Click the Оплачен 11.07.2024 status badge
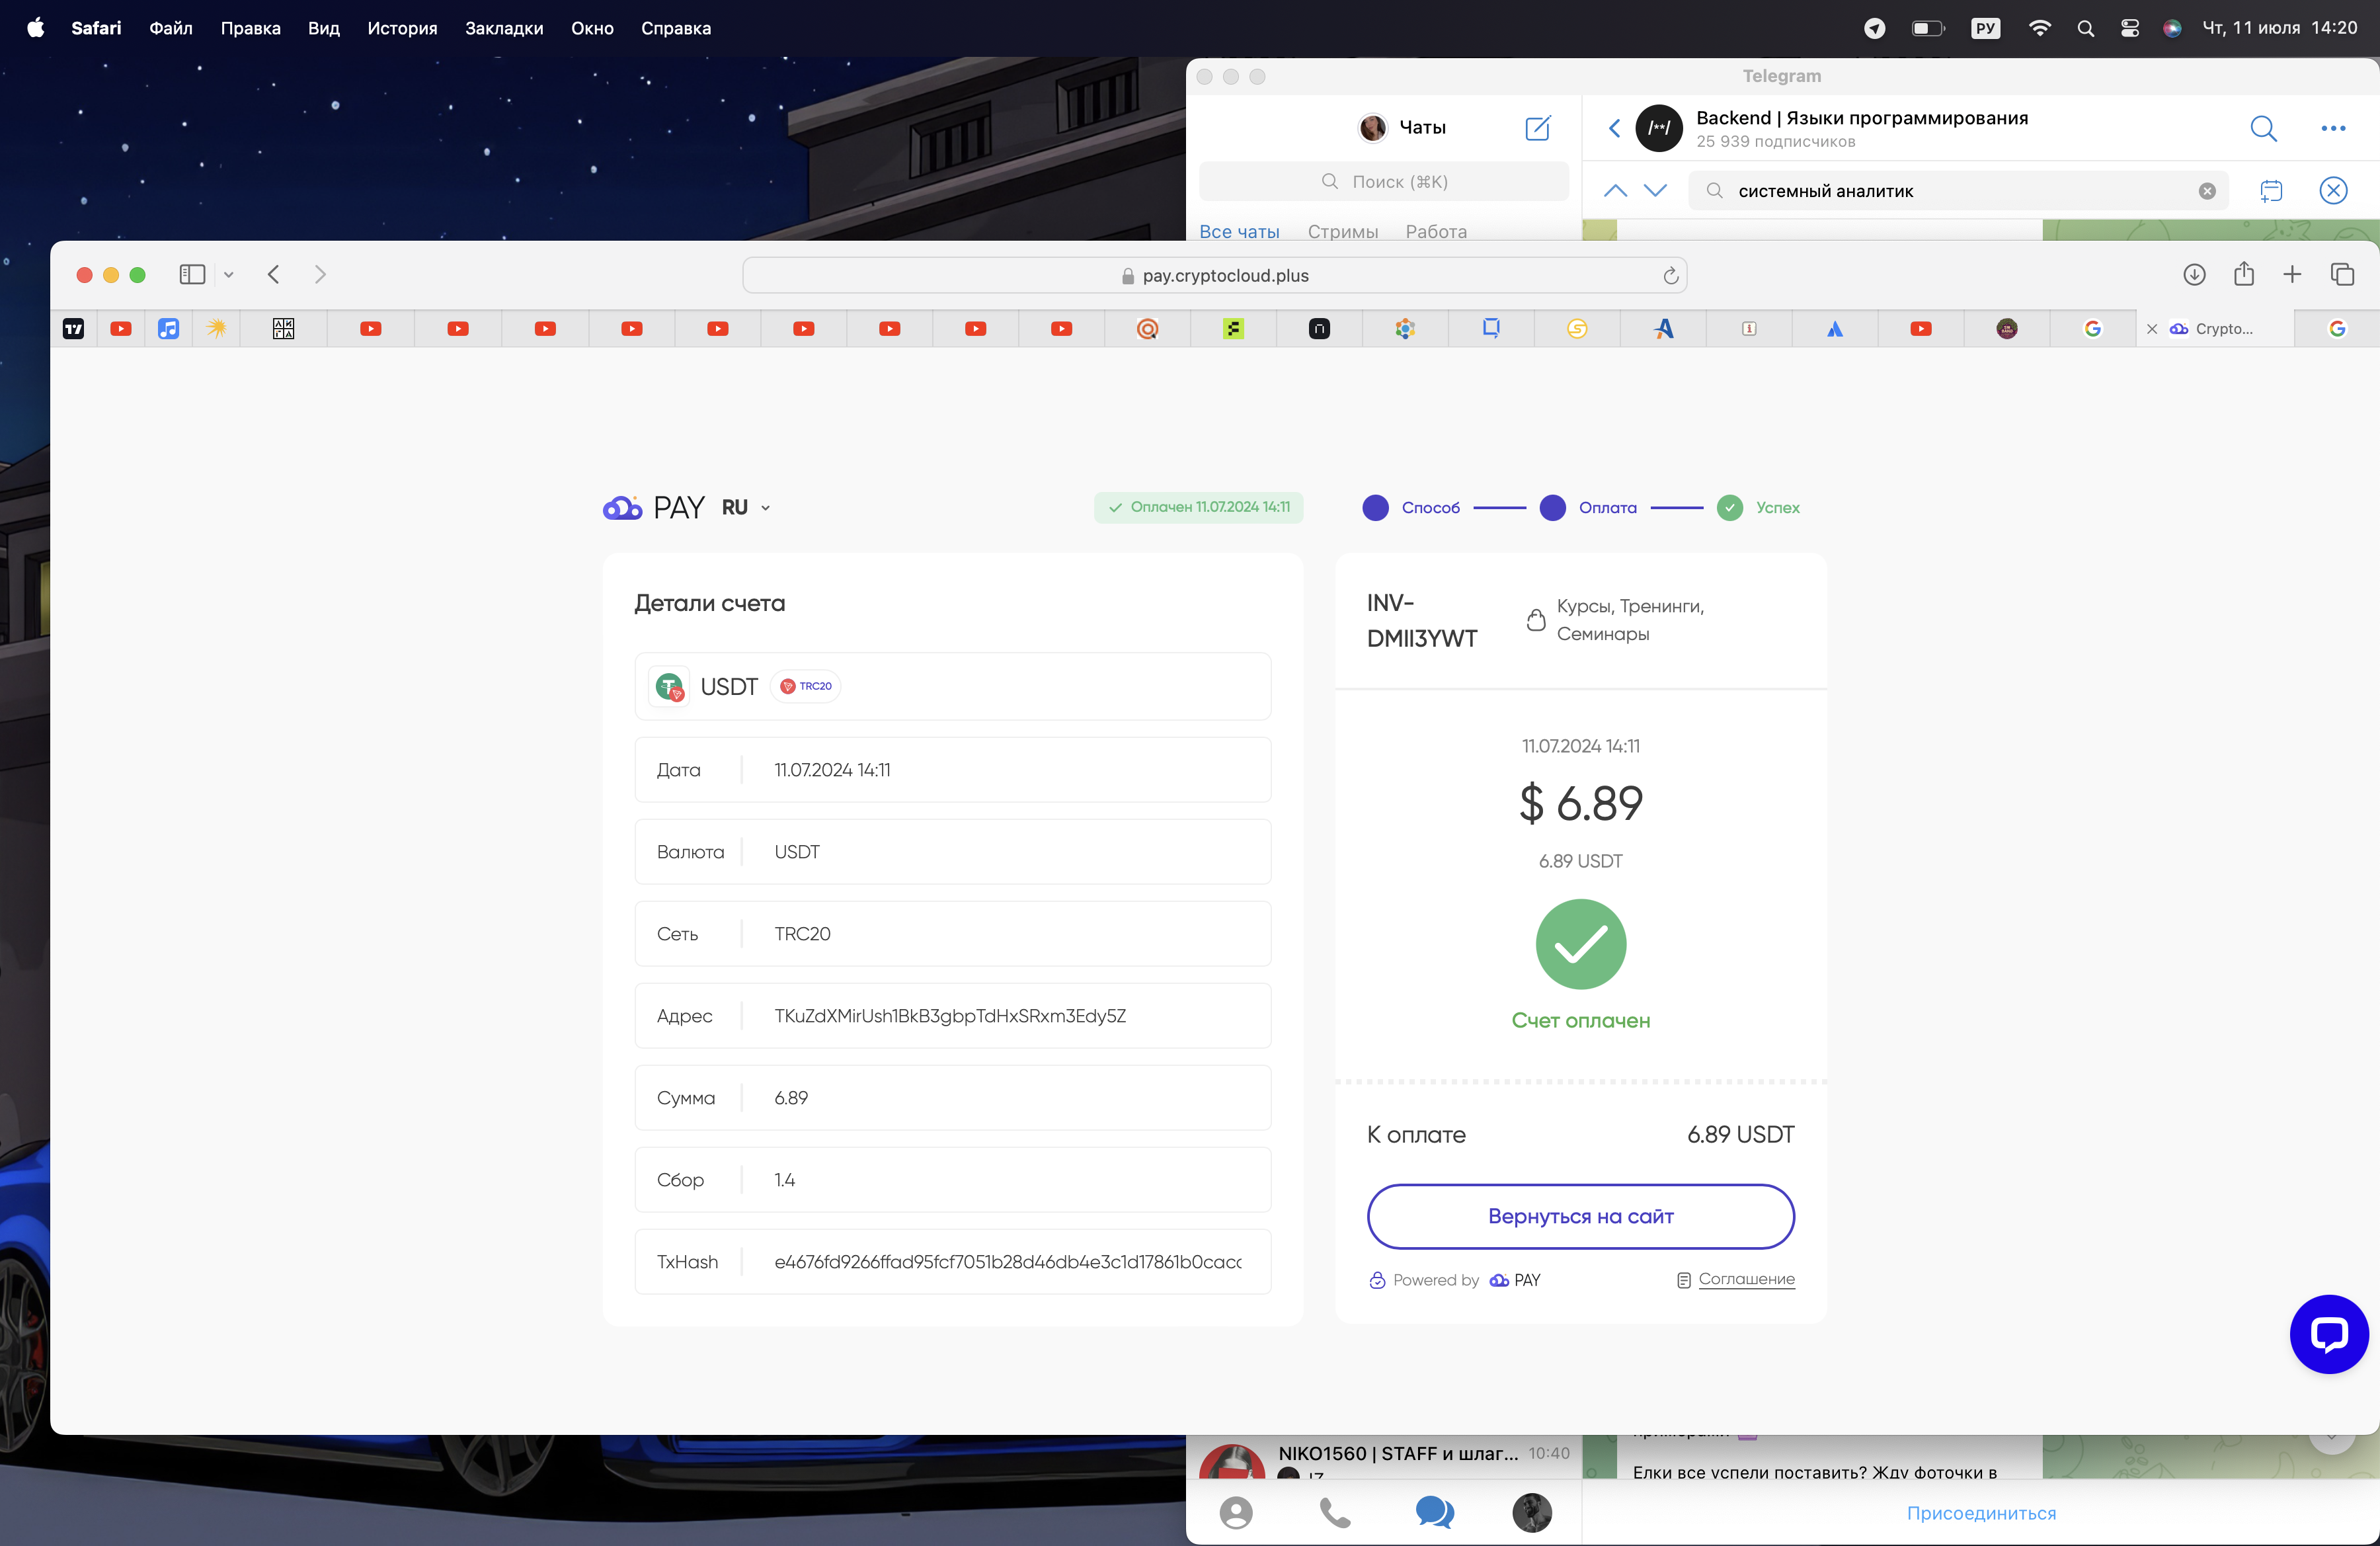The height and width of the screenshot is (1546, 2380). [x=1198, y=507]
